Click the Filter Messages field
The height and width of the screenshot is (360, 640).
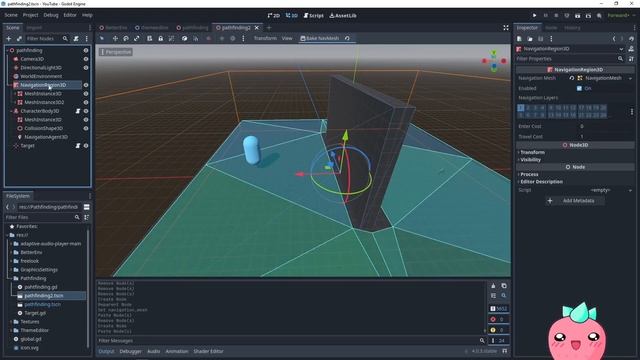(291, 340)
